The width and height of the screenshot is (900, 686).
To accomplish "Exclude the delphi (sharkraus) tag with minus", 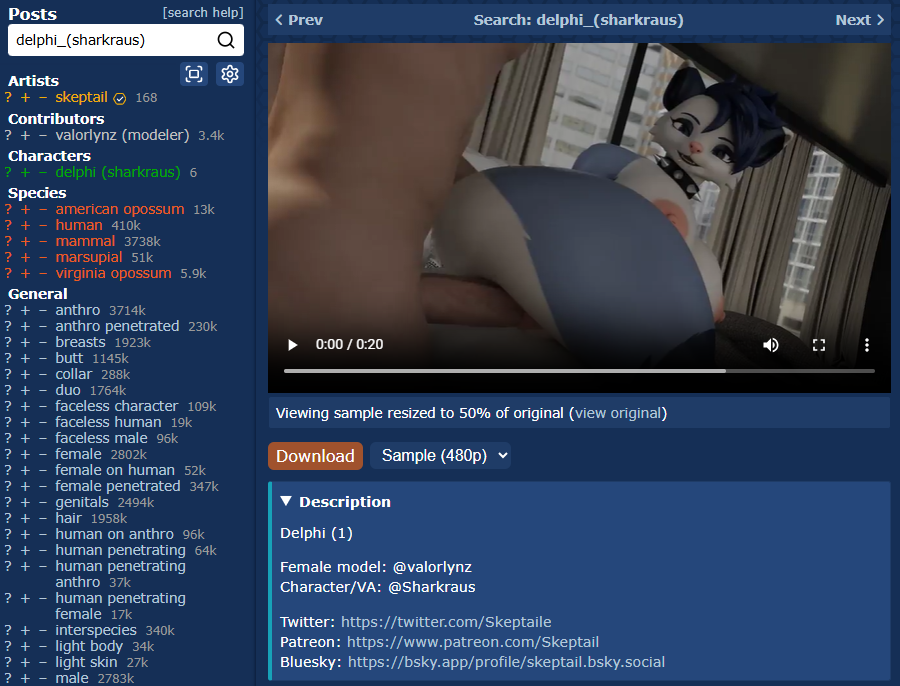I will pyautogui.click(x=43, y=172).
